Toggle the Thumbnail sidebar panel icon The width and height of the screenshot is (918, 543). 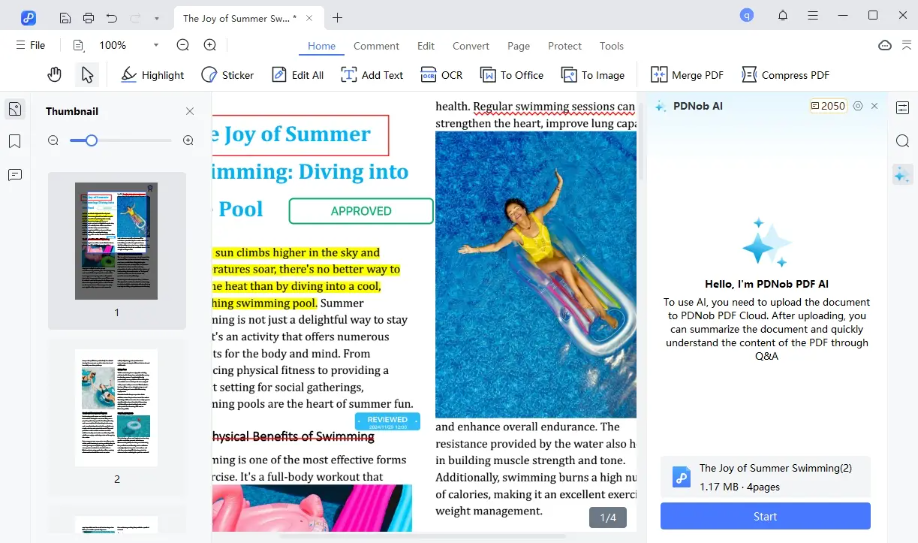(x=15, y=109)
